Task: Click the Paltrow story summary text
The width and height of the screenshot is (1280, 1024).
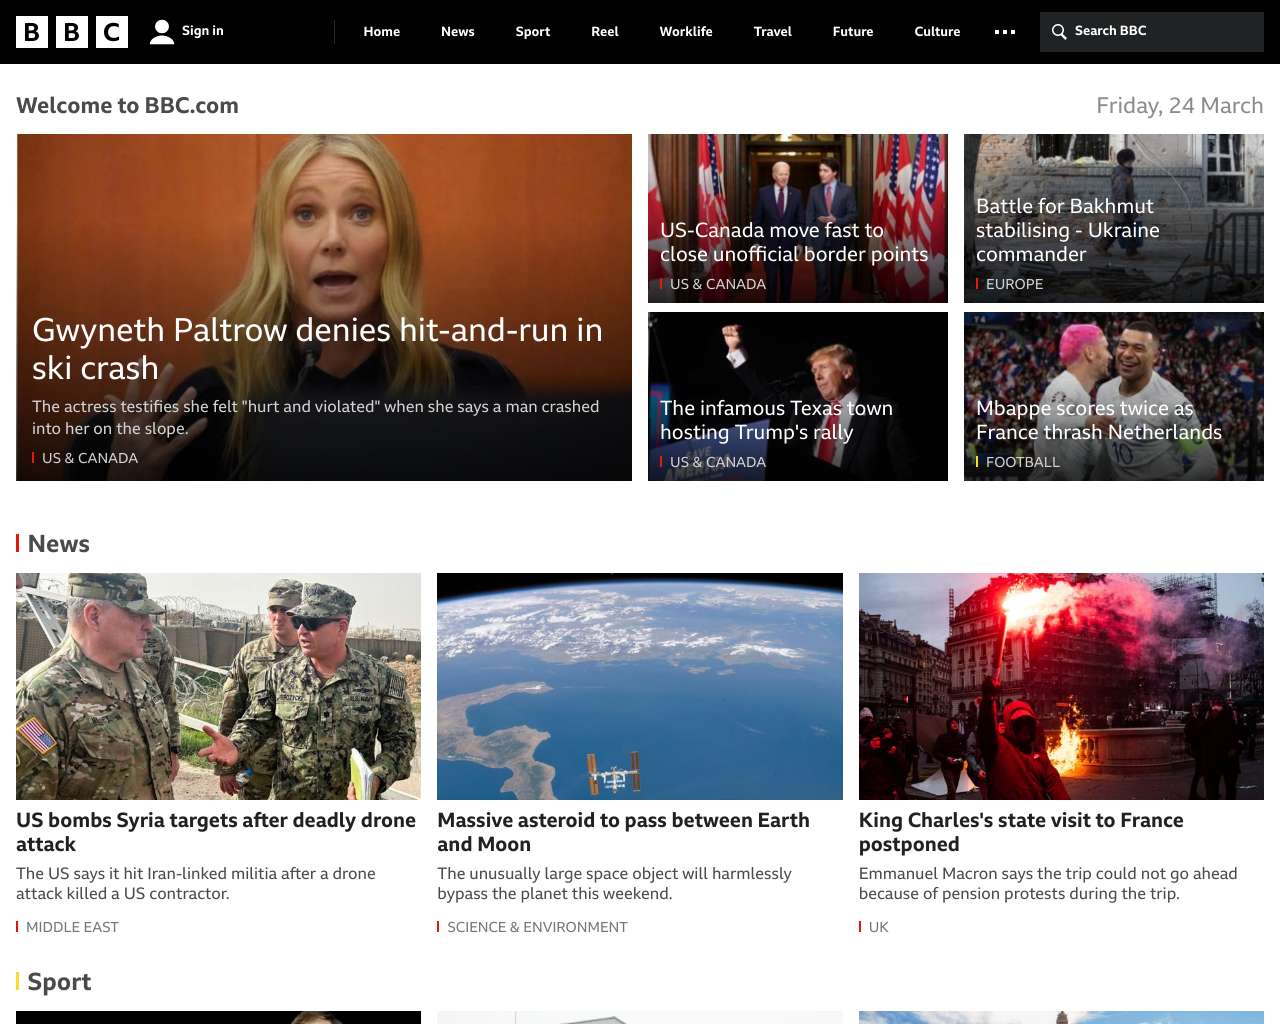Action: coord(316,417)
